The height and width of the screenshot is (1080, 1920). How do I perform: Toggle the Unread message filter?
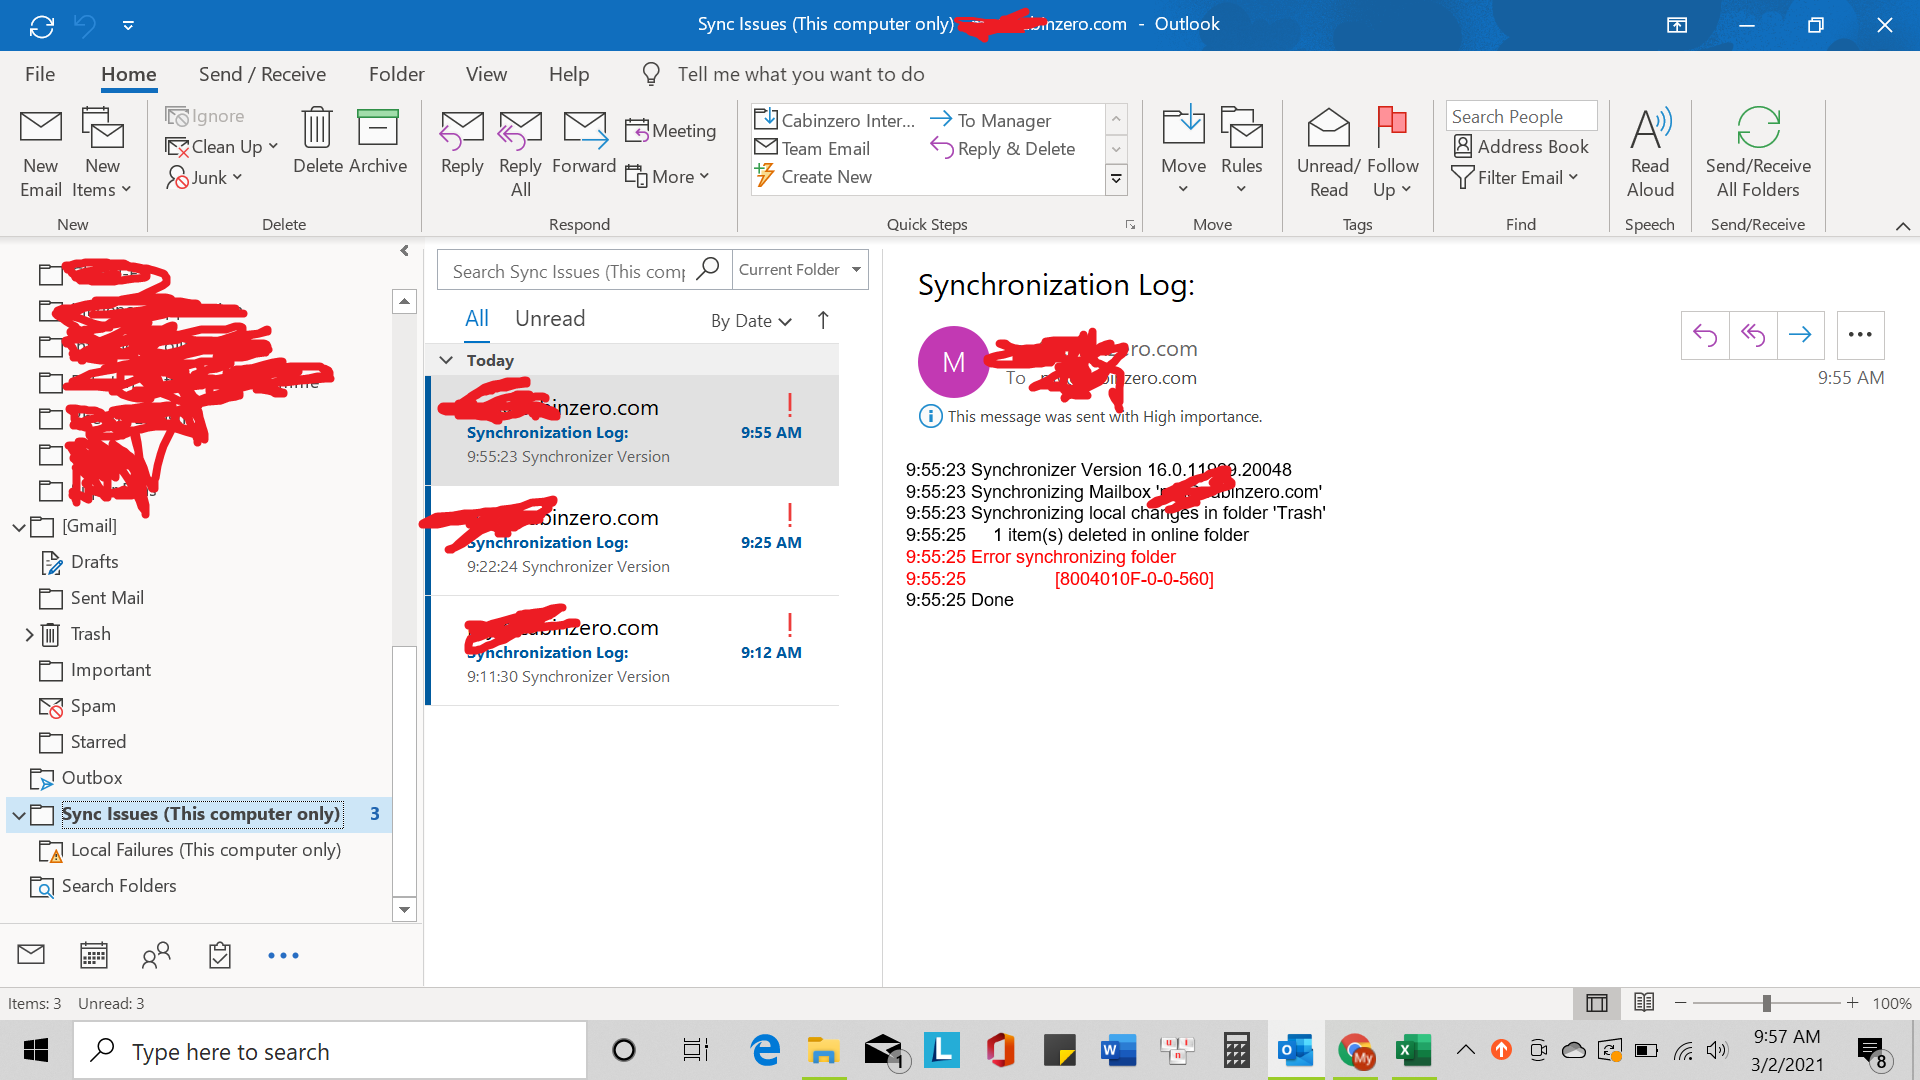pos(549,319)
